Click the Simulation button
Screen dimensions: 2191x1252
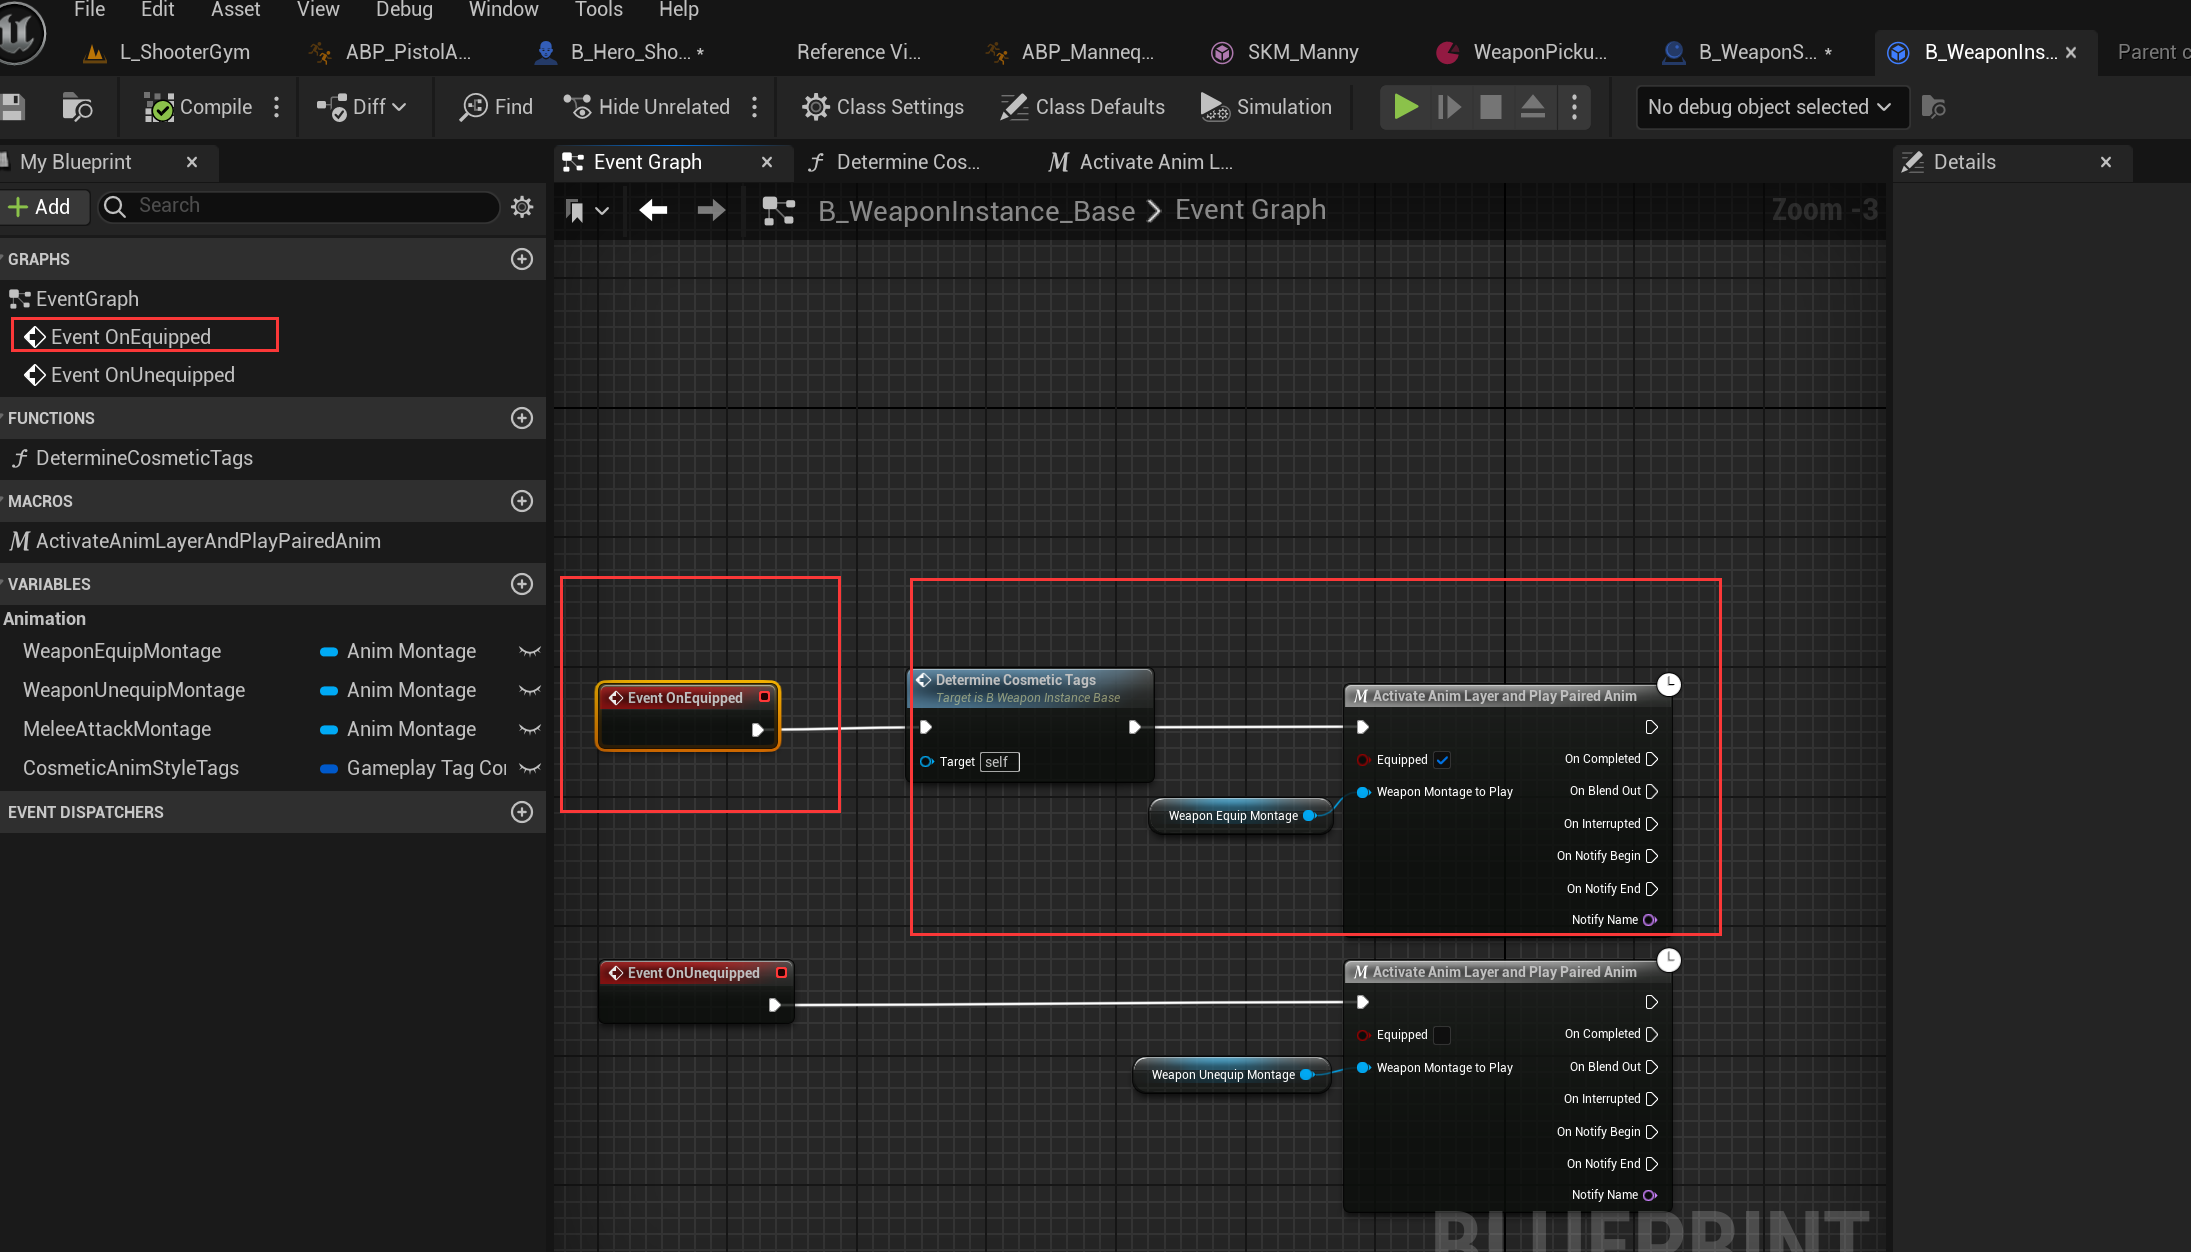1266,107
